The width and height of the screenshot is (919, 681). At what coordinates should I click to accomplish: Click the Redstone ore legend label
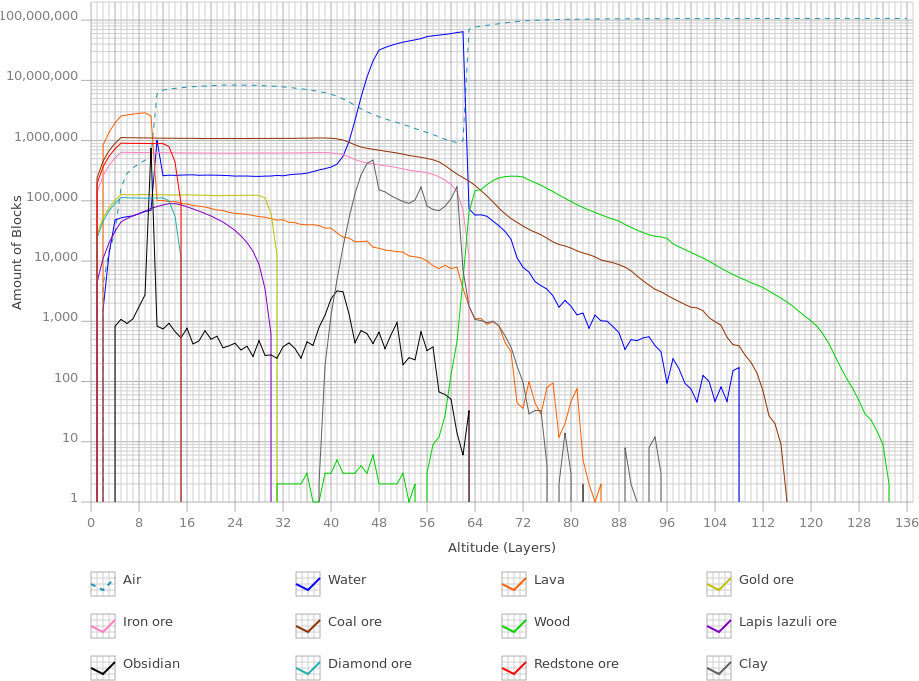click(x=576, y=664)
